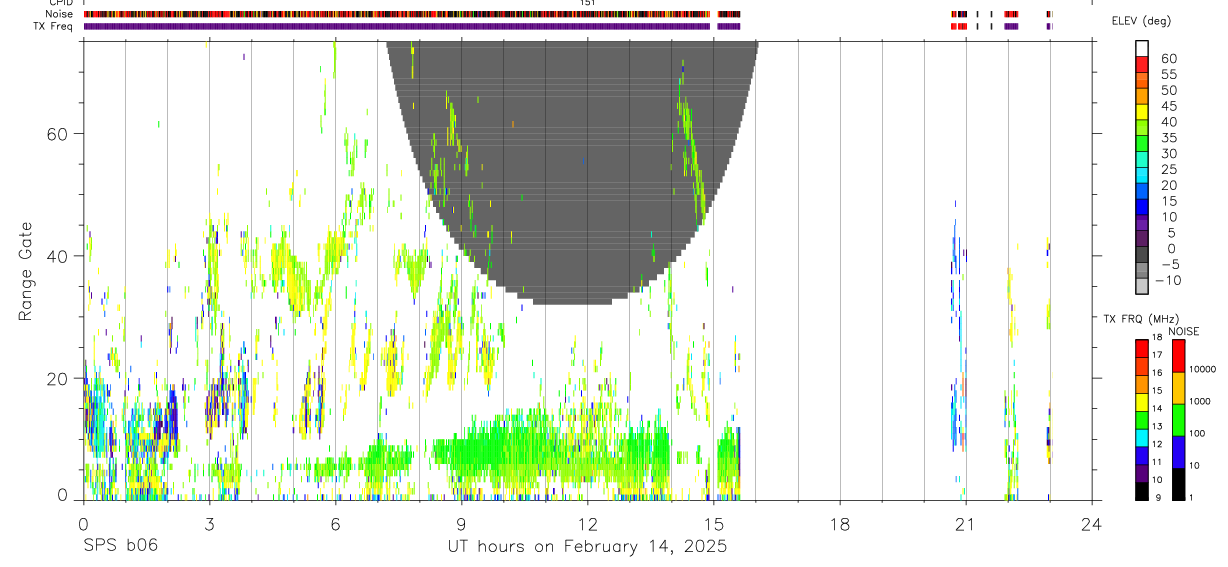
Task: Click the '10000' label on the NOISE bar
Action: click(1203, 369)
